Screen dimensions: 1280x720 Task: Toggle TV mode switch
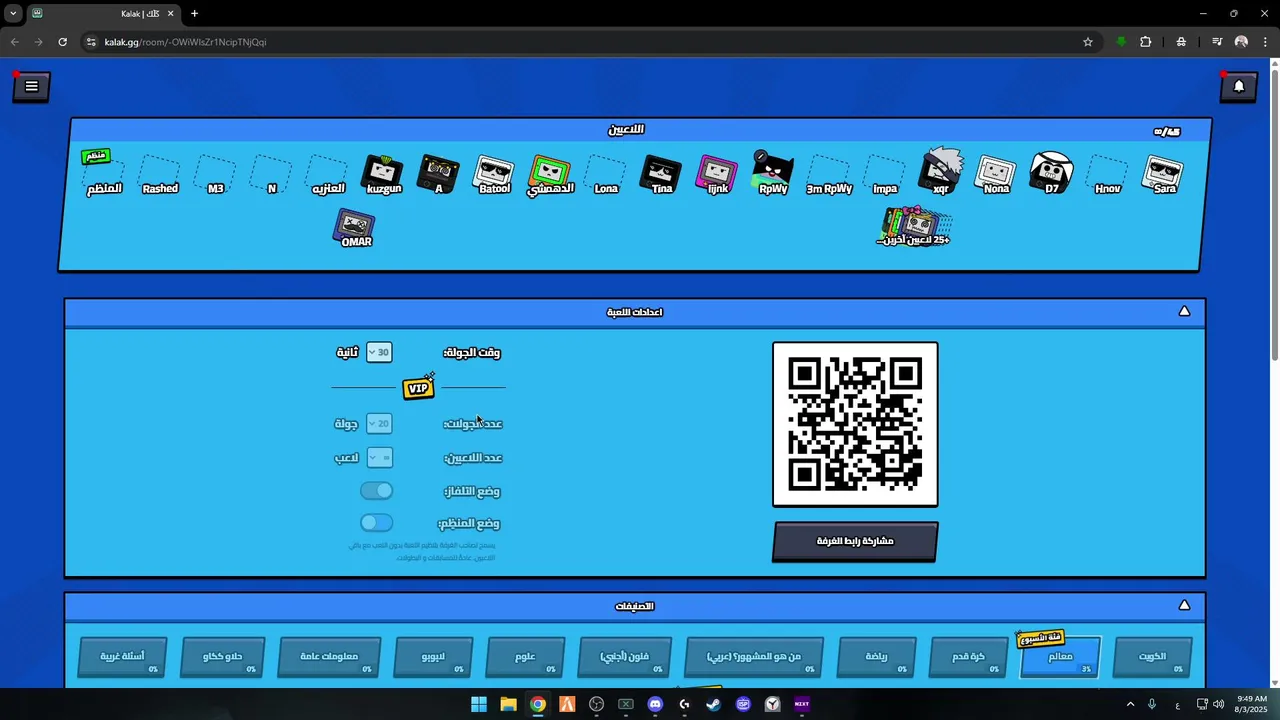click(377, 491)
